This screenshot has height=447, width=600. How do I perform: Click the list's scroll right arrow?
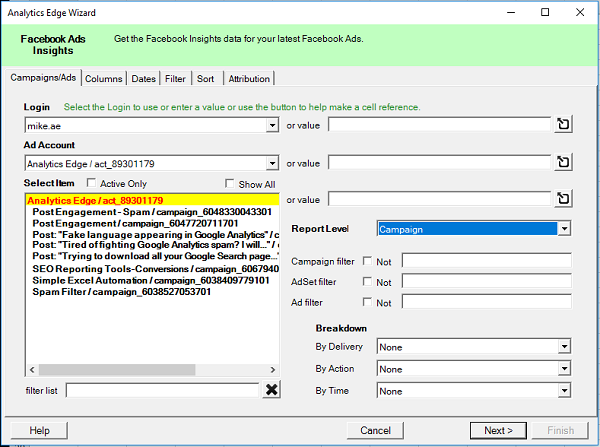click(x=272, y=370)
